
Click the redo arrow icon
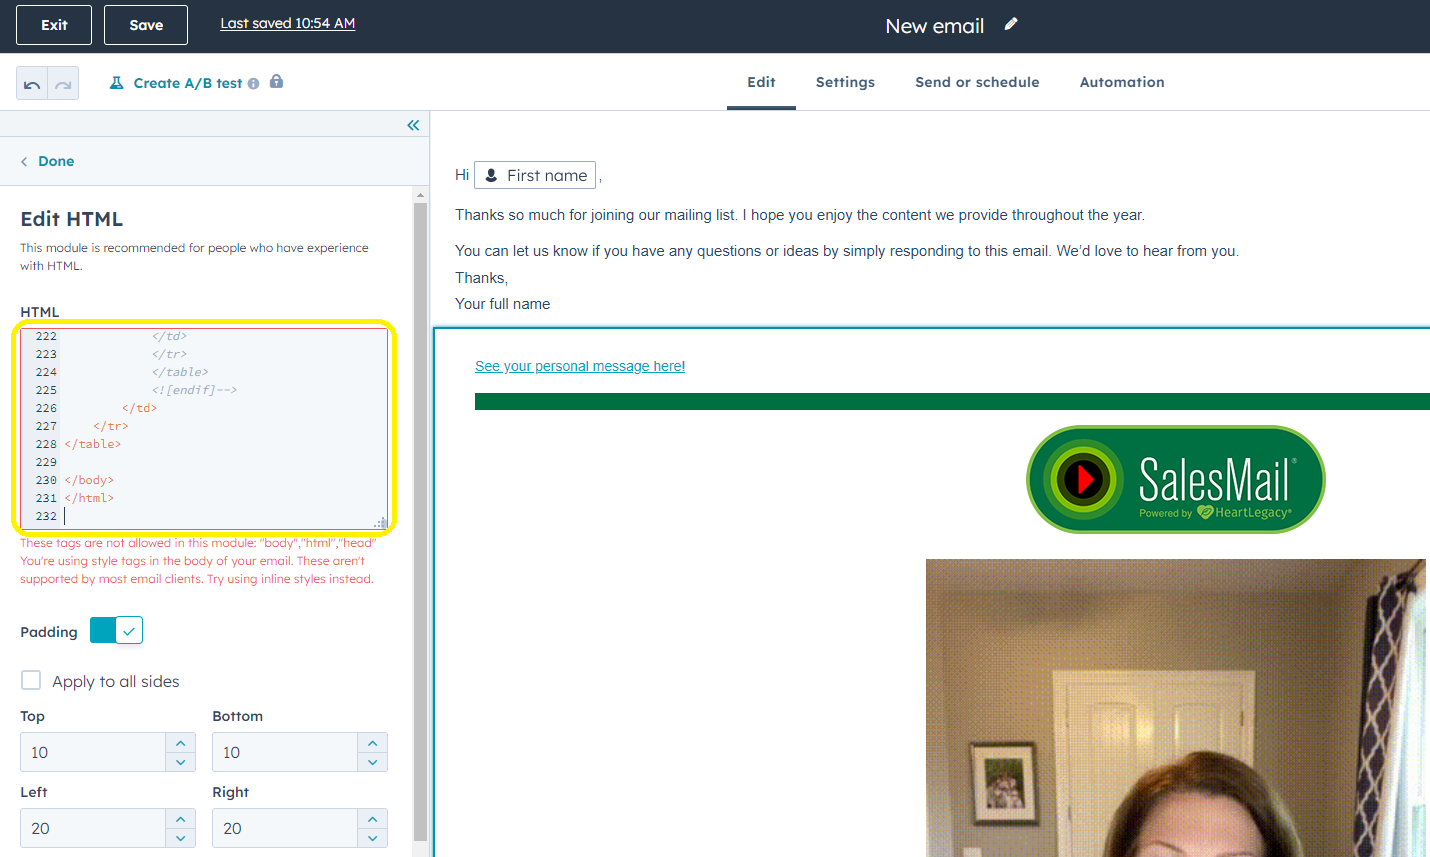63,84
